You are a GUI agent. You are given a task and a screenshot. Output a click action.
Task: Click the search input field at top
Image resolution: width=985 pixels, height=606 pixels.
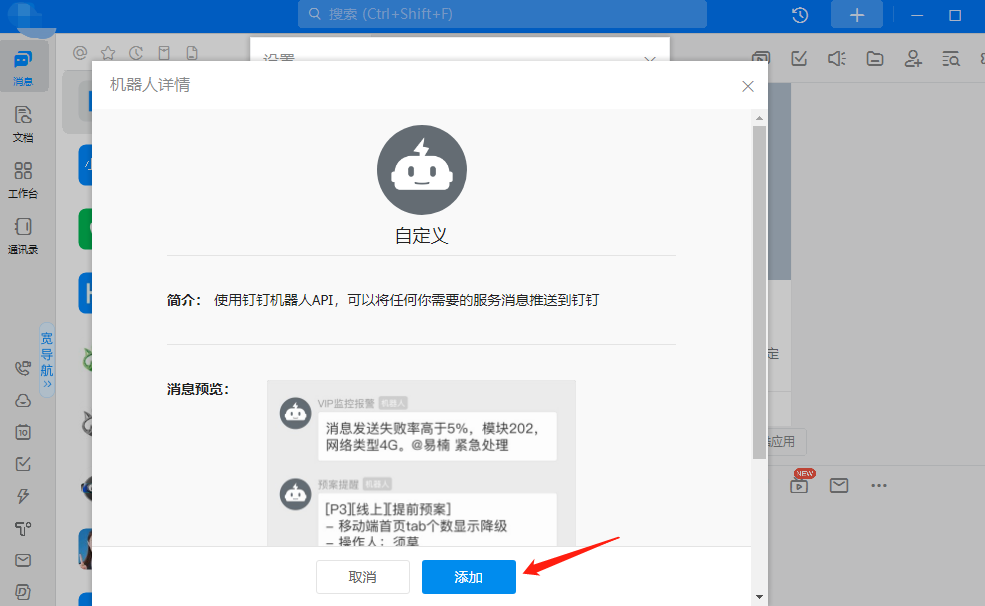pos(500,14)
